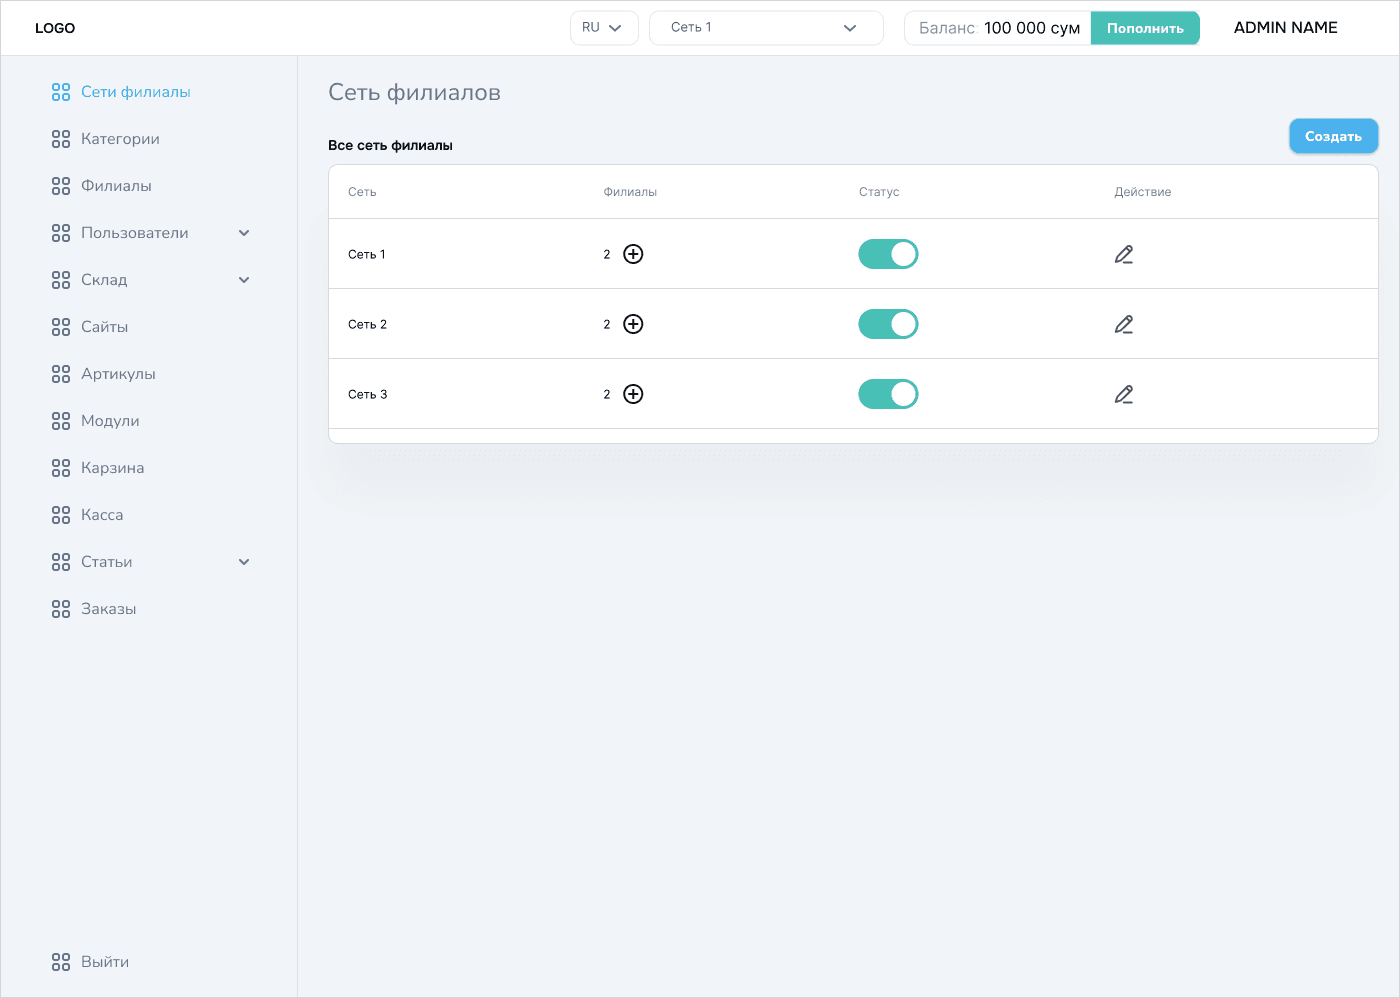Disable the status toggle for Сеть 1
The width and height of the screenshot is (1400, 998).
tap(888, 254)
